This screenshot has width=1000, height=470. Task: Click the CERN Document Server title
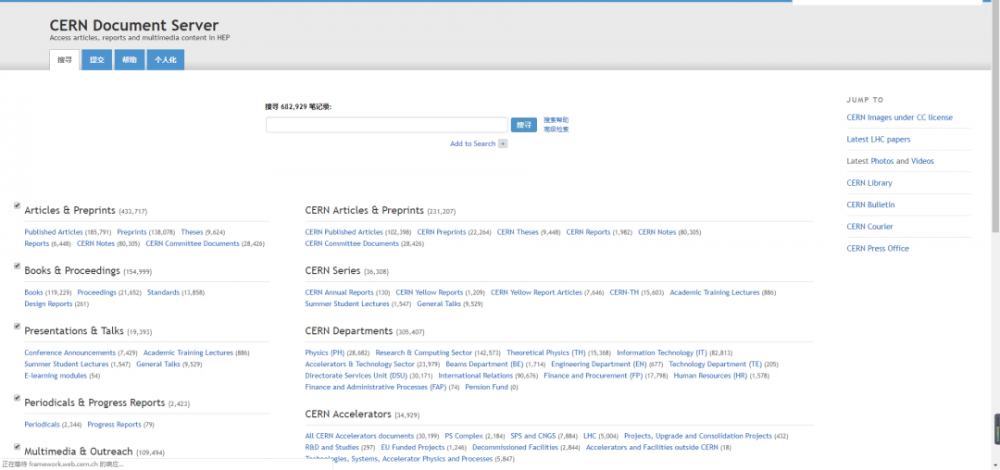[x=134, y=26]
